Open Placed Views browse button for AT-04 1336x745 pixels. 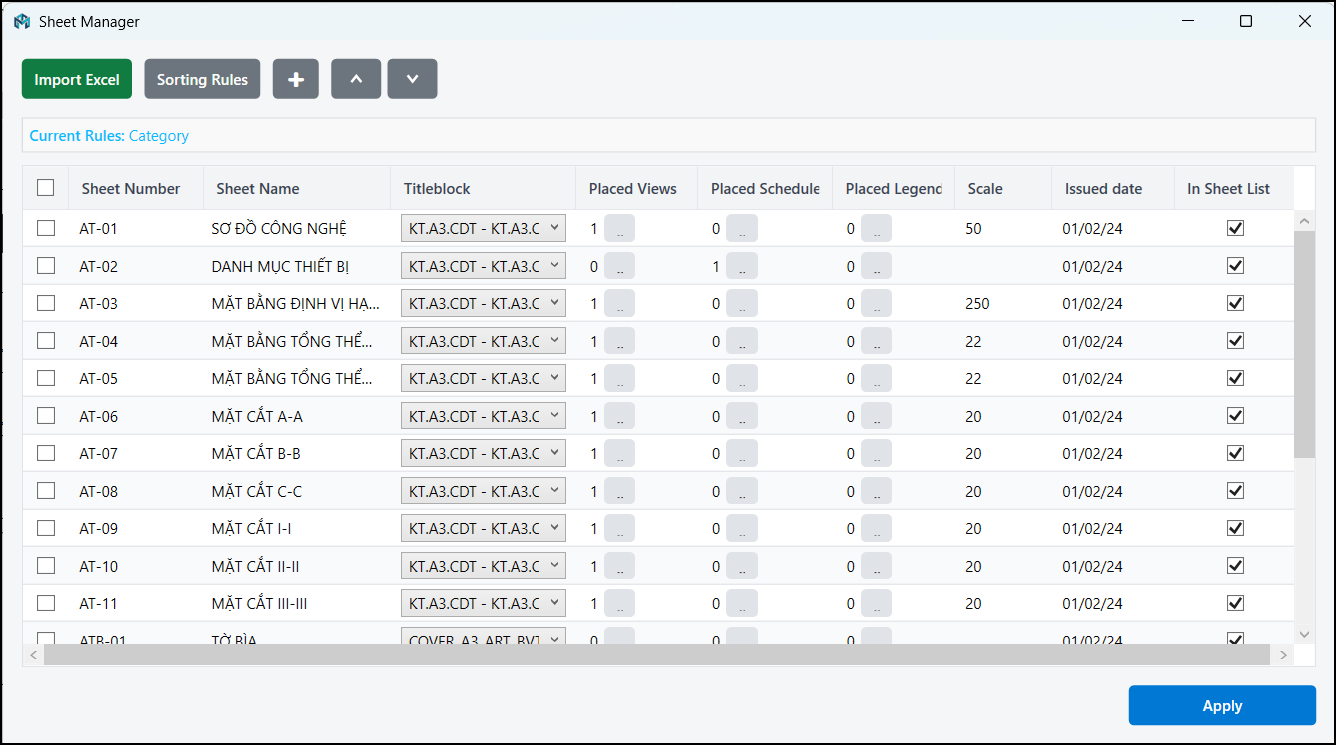pos(619,341)
